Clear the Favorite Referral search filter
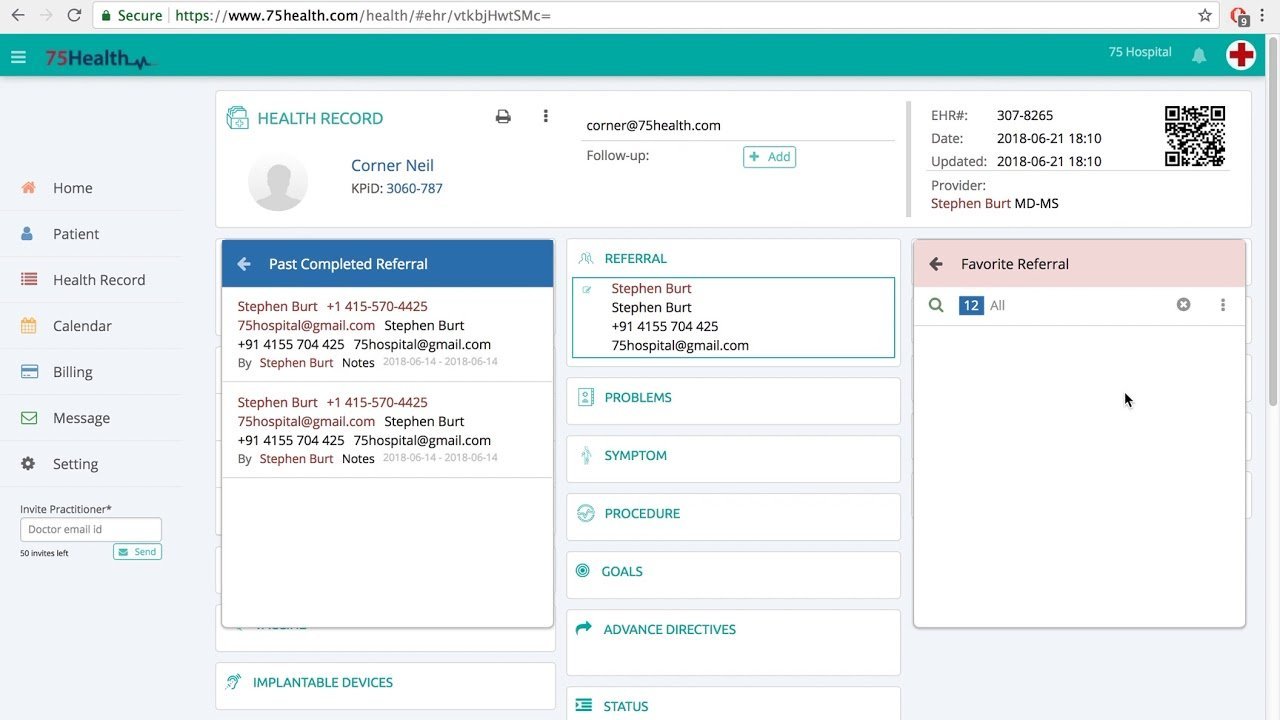Image resolution: width=1280 pixels, height=720 pixels. click(x=1183, y=305)
